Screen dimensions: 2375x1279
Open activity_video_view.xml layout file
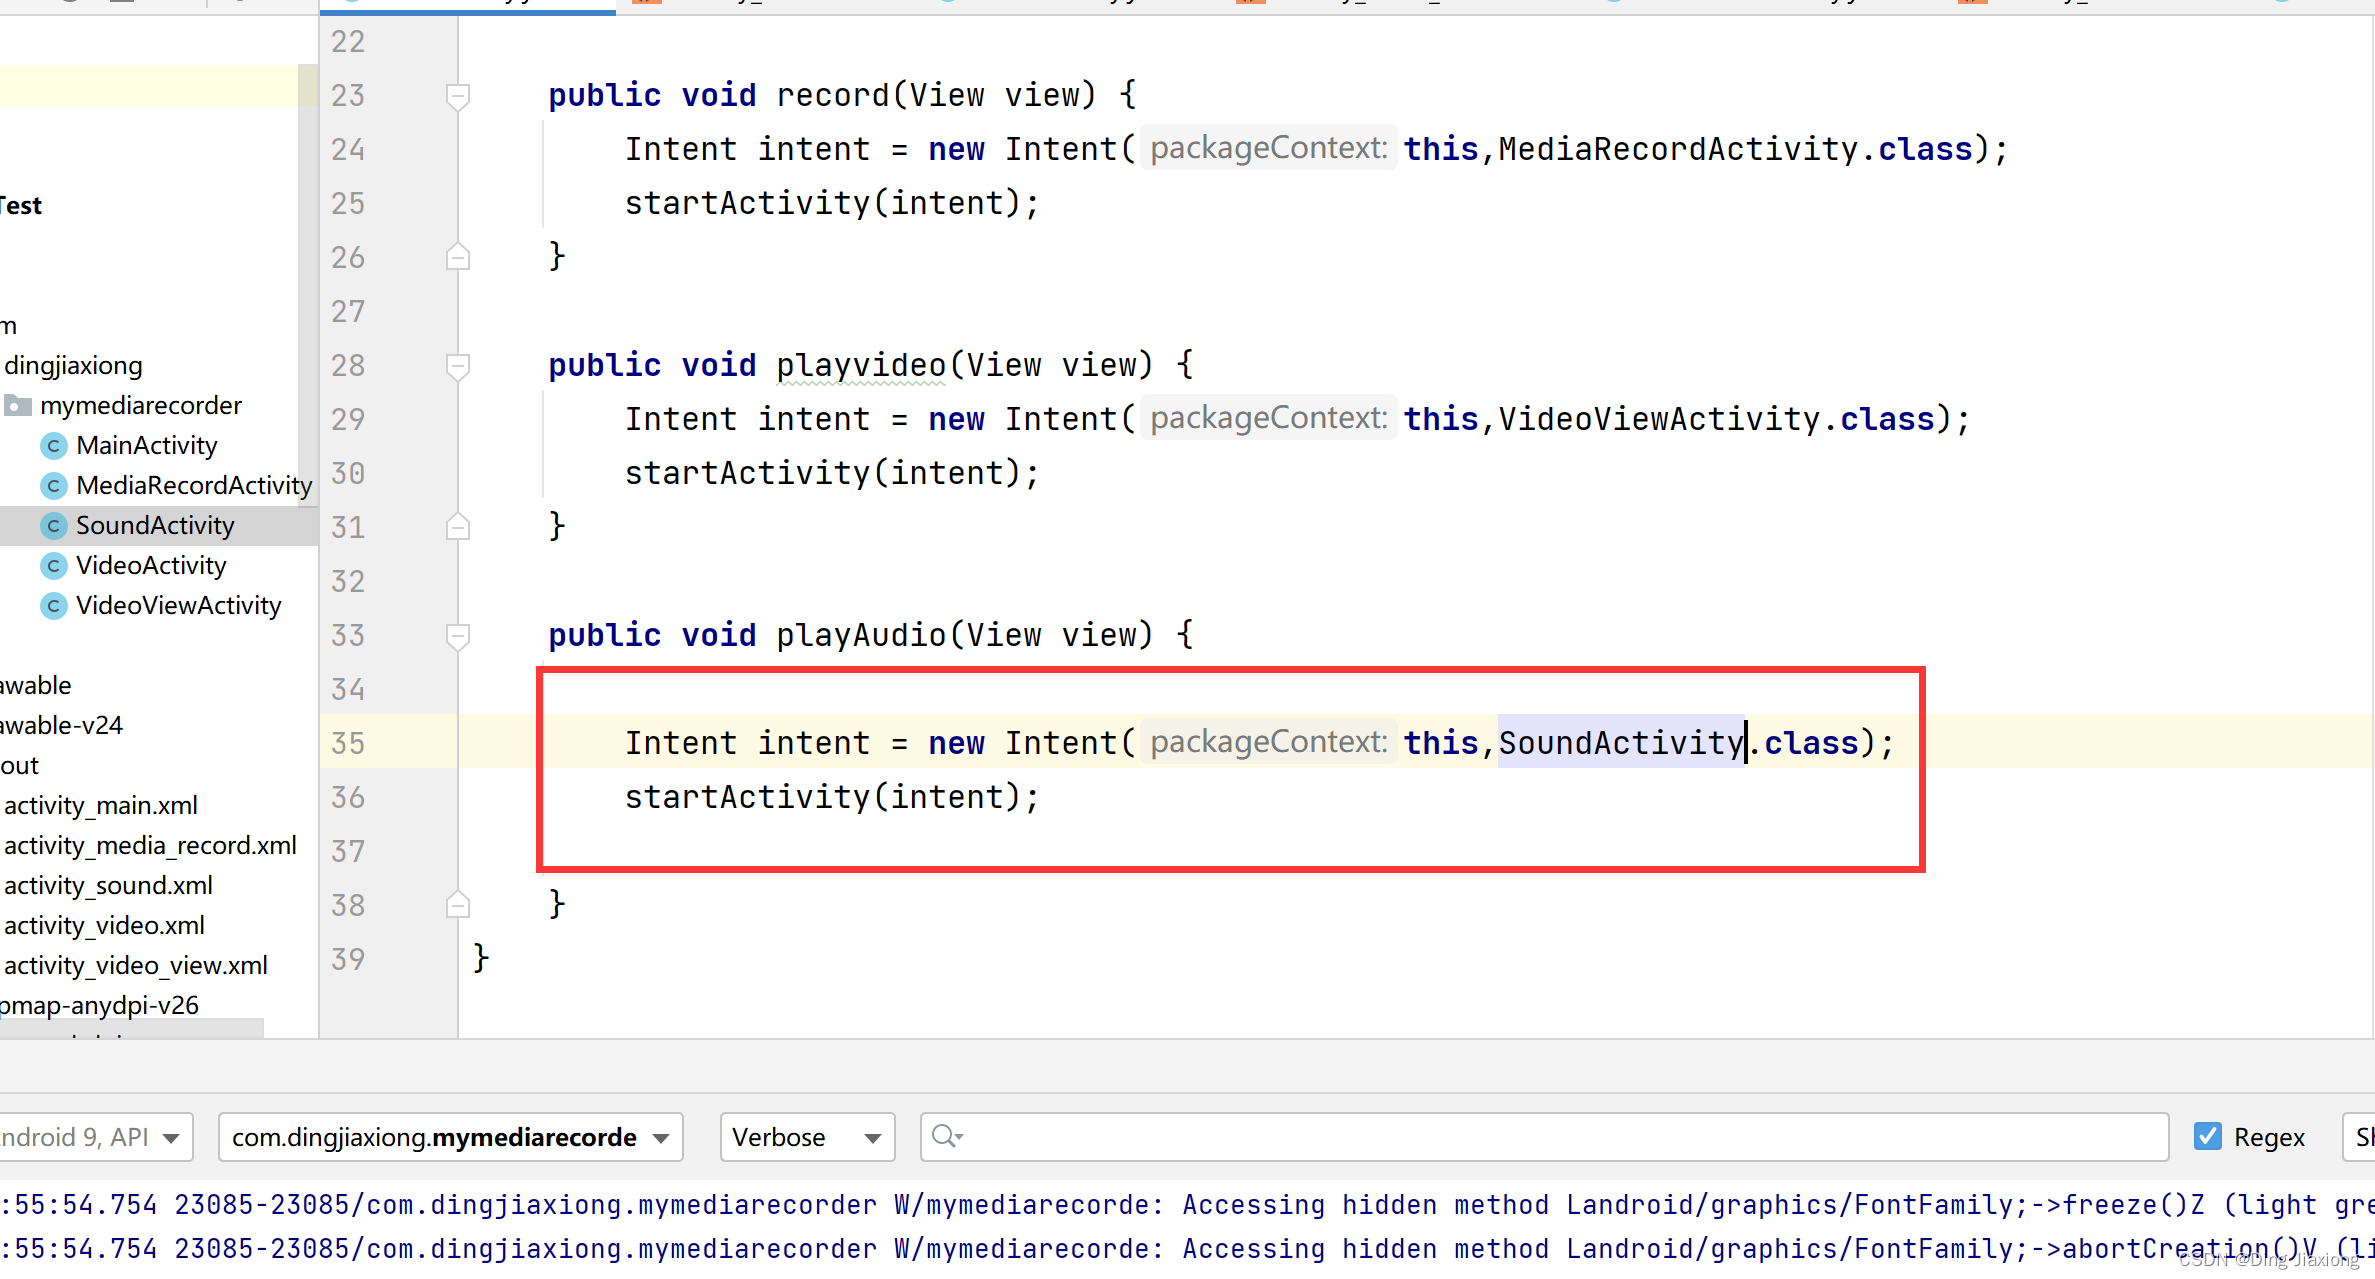click(136, 965)
